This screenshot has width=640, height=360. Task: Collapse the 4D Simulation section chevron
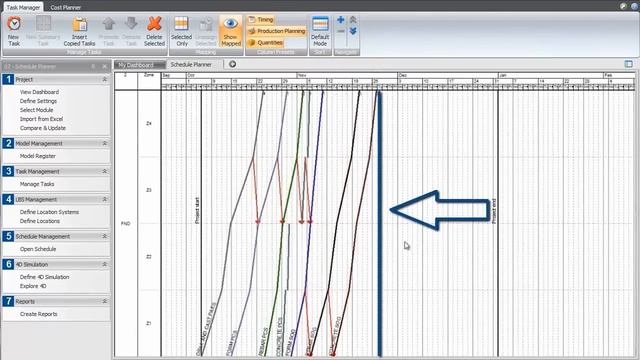tap(104, 264)
